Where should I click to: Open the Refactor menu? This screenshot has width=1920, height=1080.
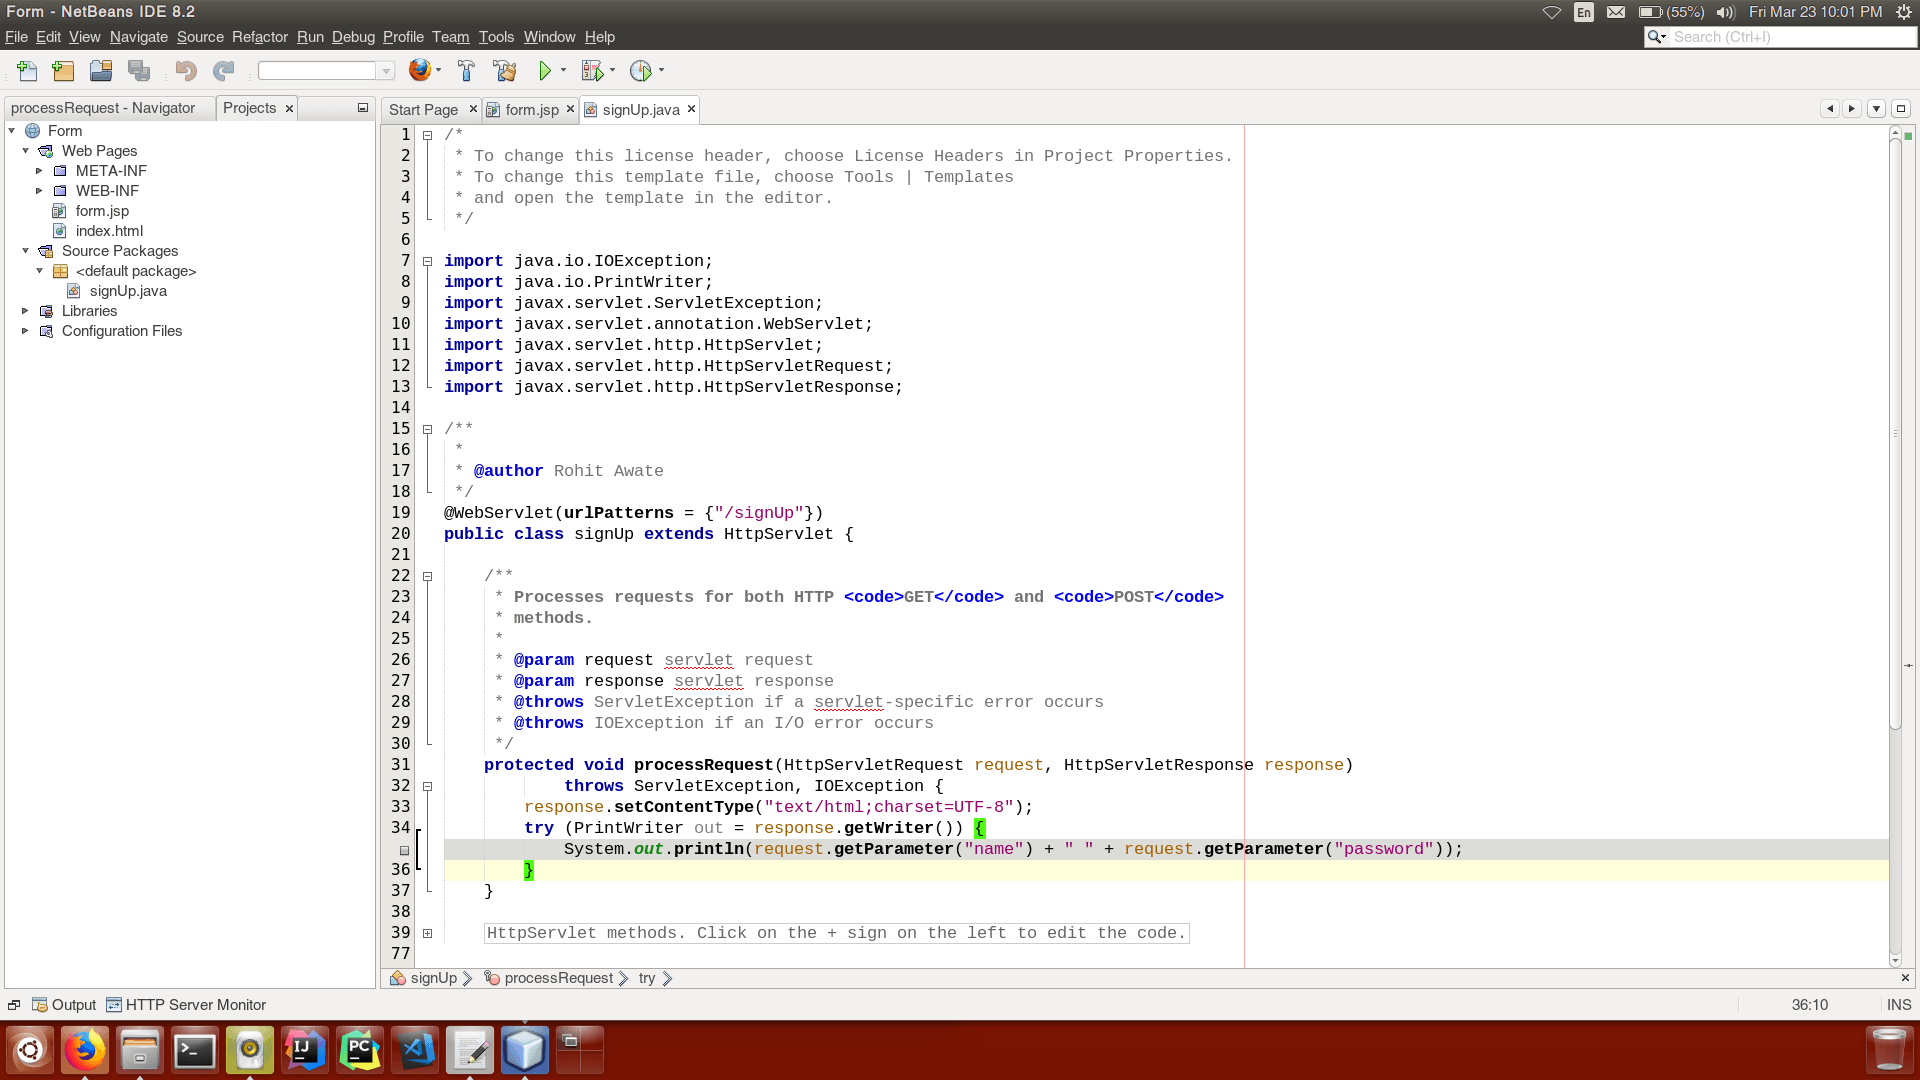(259, 37)
